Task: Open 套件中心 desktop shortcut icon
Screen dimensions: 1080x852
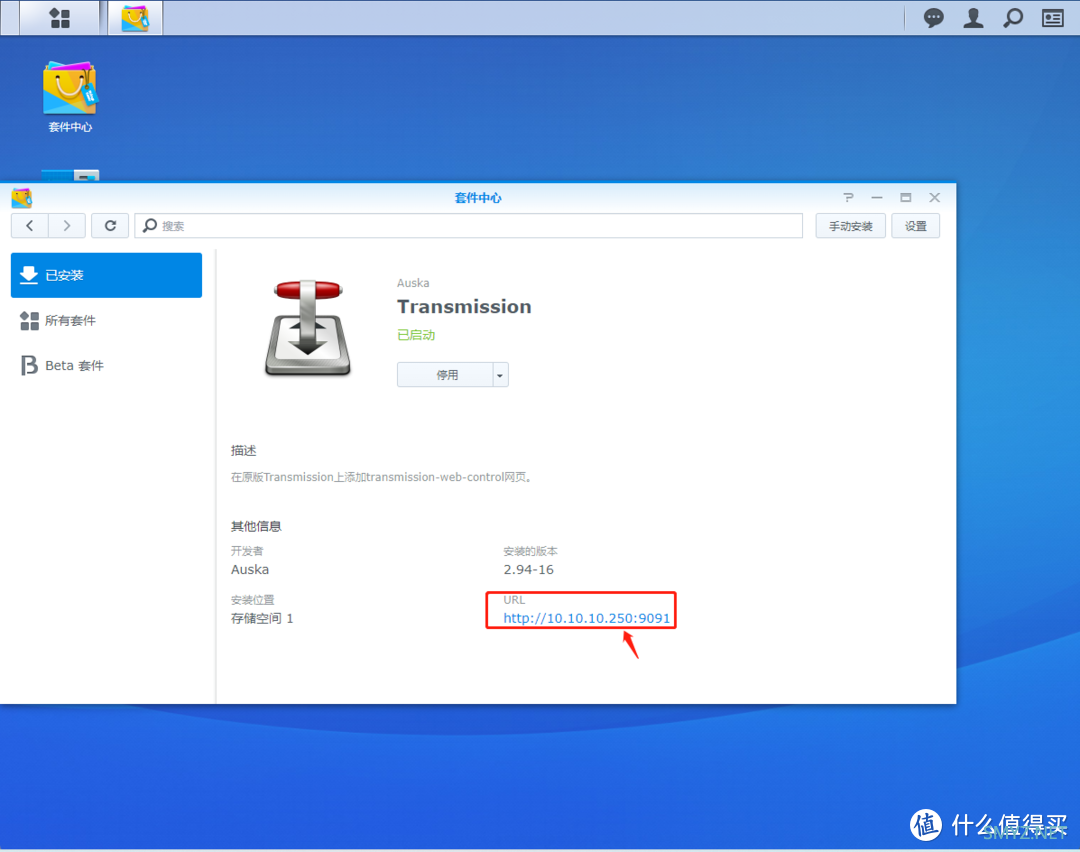Action: pos(70,96)
